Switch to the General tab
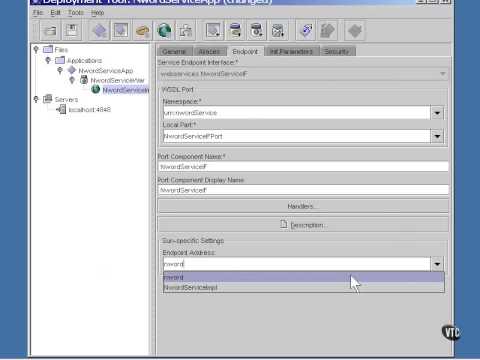480x360 pixels. coord(175,52)
